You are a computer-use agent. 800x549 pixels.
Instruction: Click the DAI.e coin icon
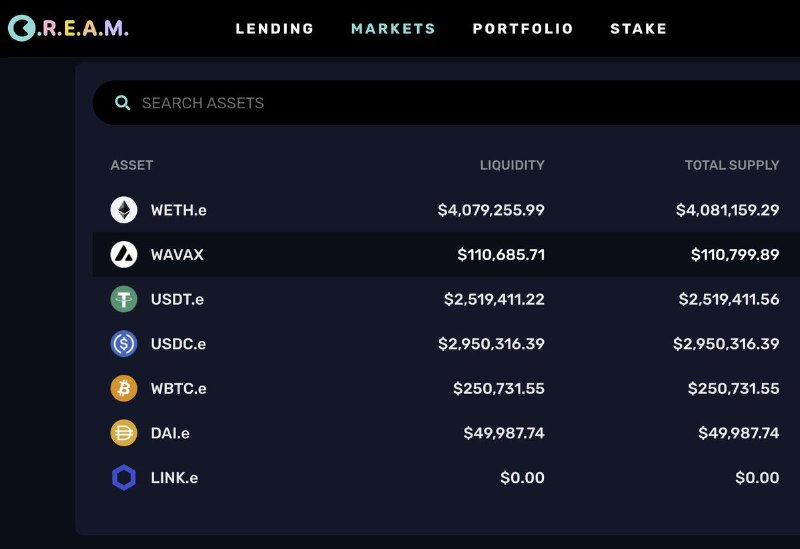pos(124,433)
